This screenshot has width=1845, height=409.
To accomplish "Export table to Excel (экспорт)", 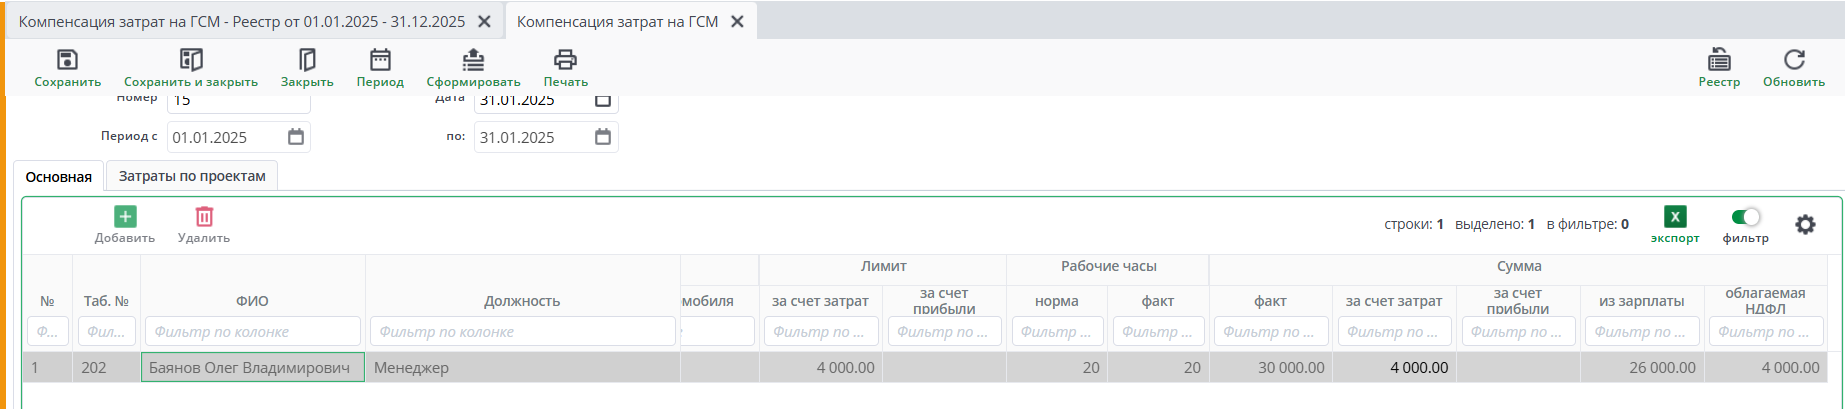I will tap(1675, 217).
